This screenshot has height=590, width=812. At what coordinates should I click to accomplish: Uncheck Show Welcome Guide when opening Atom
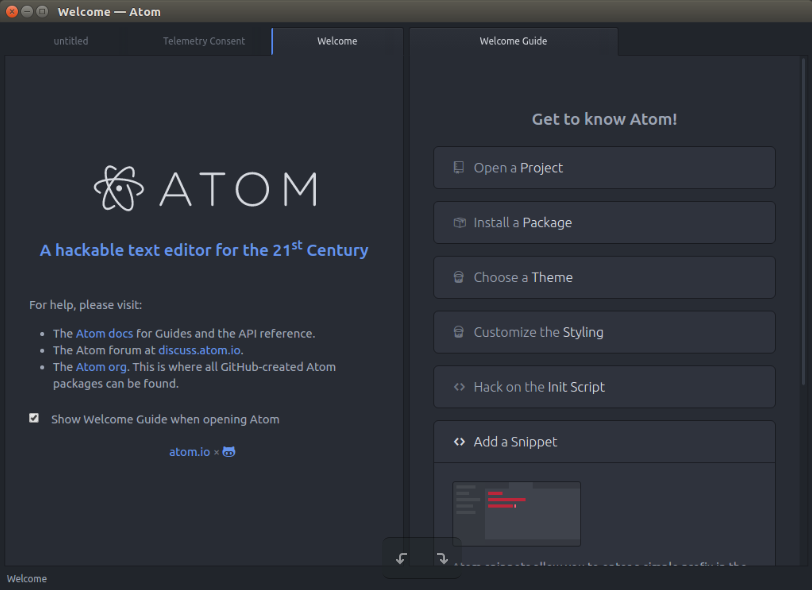click(34, 418)
